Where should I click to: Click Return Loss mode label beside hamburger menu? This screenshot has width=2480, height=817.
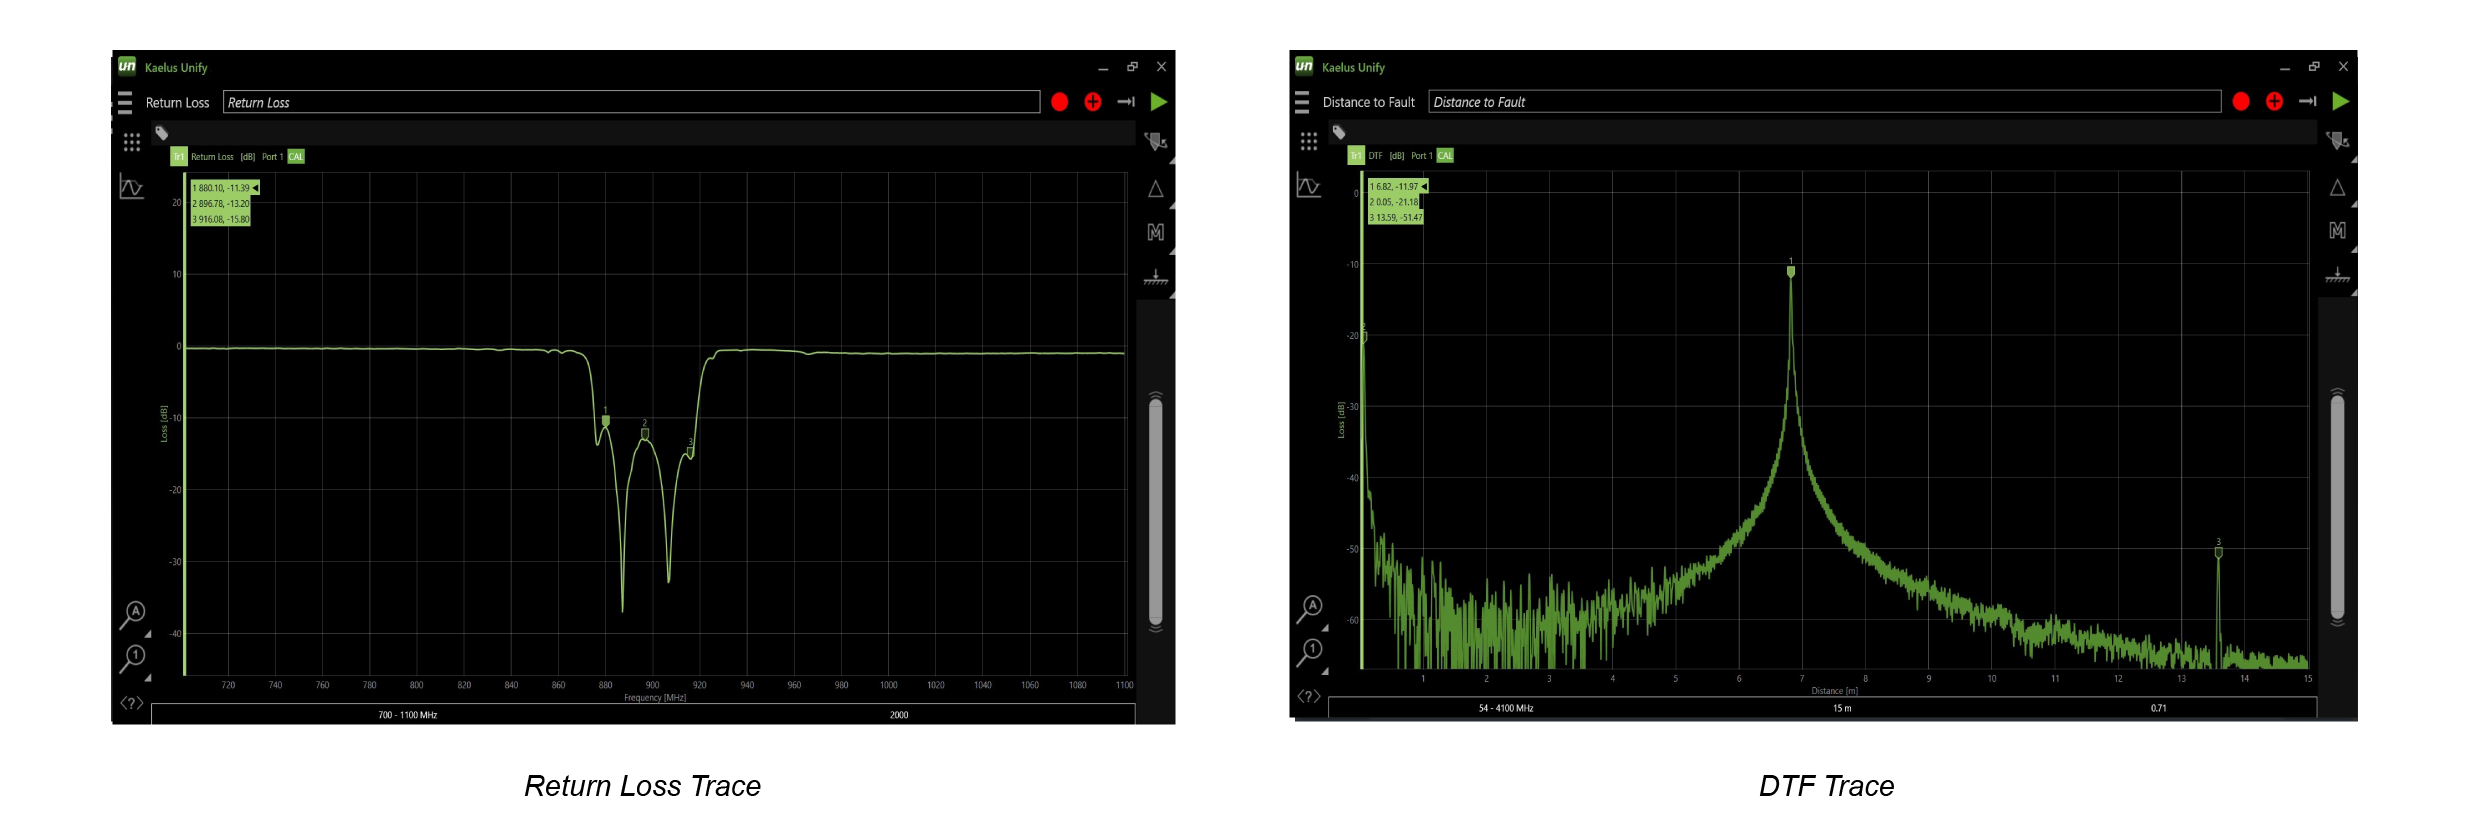[x=177, y=103]
